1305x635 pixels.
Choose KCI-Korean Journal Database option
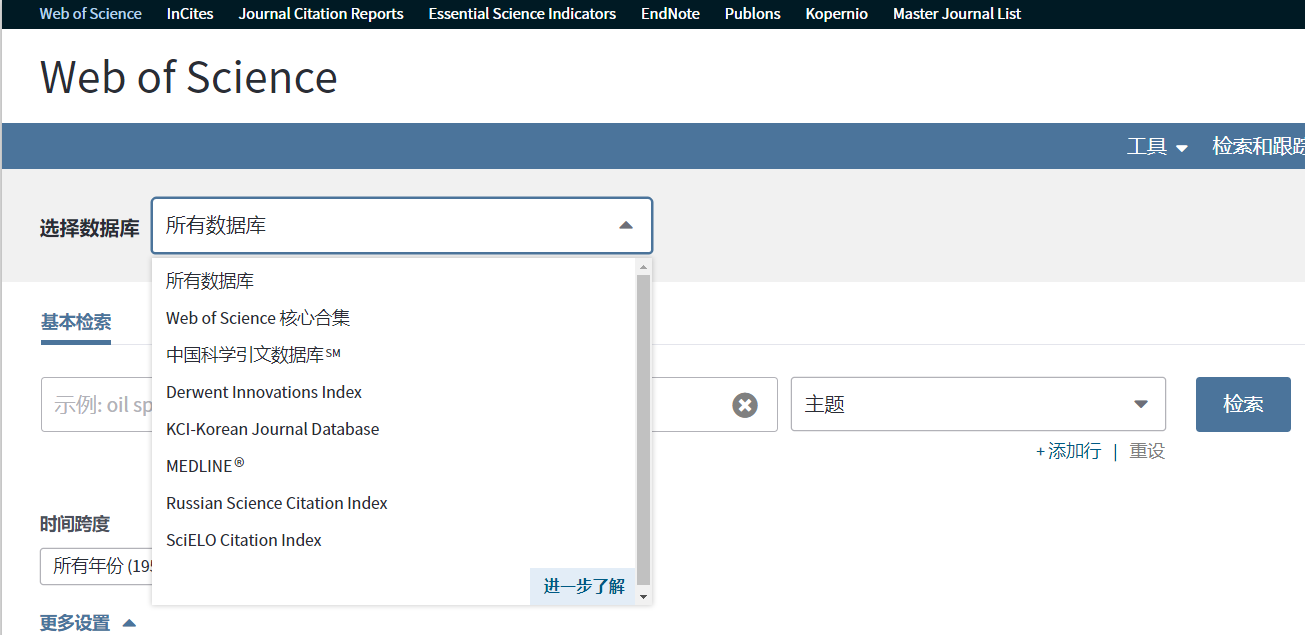tap(394, 429)
